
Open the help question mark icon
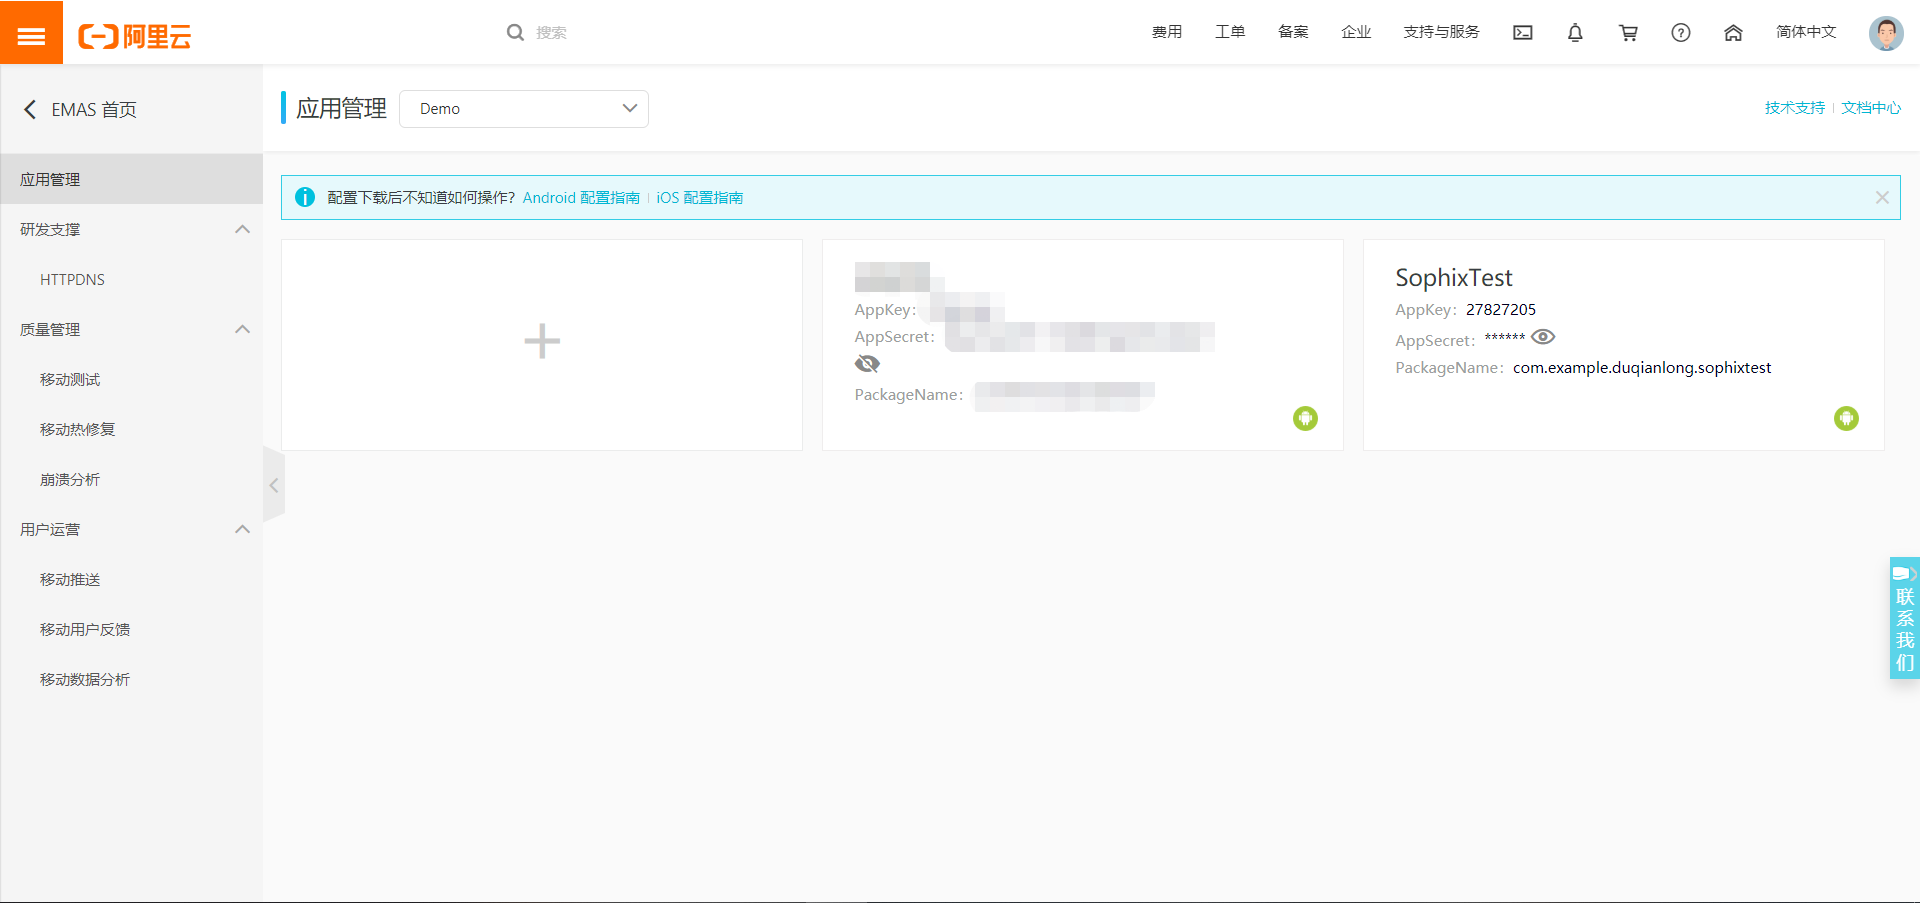1680,32
